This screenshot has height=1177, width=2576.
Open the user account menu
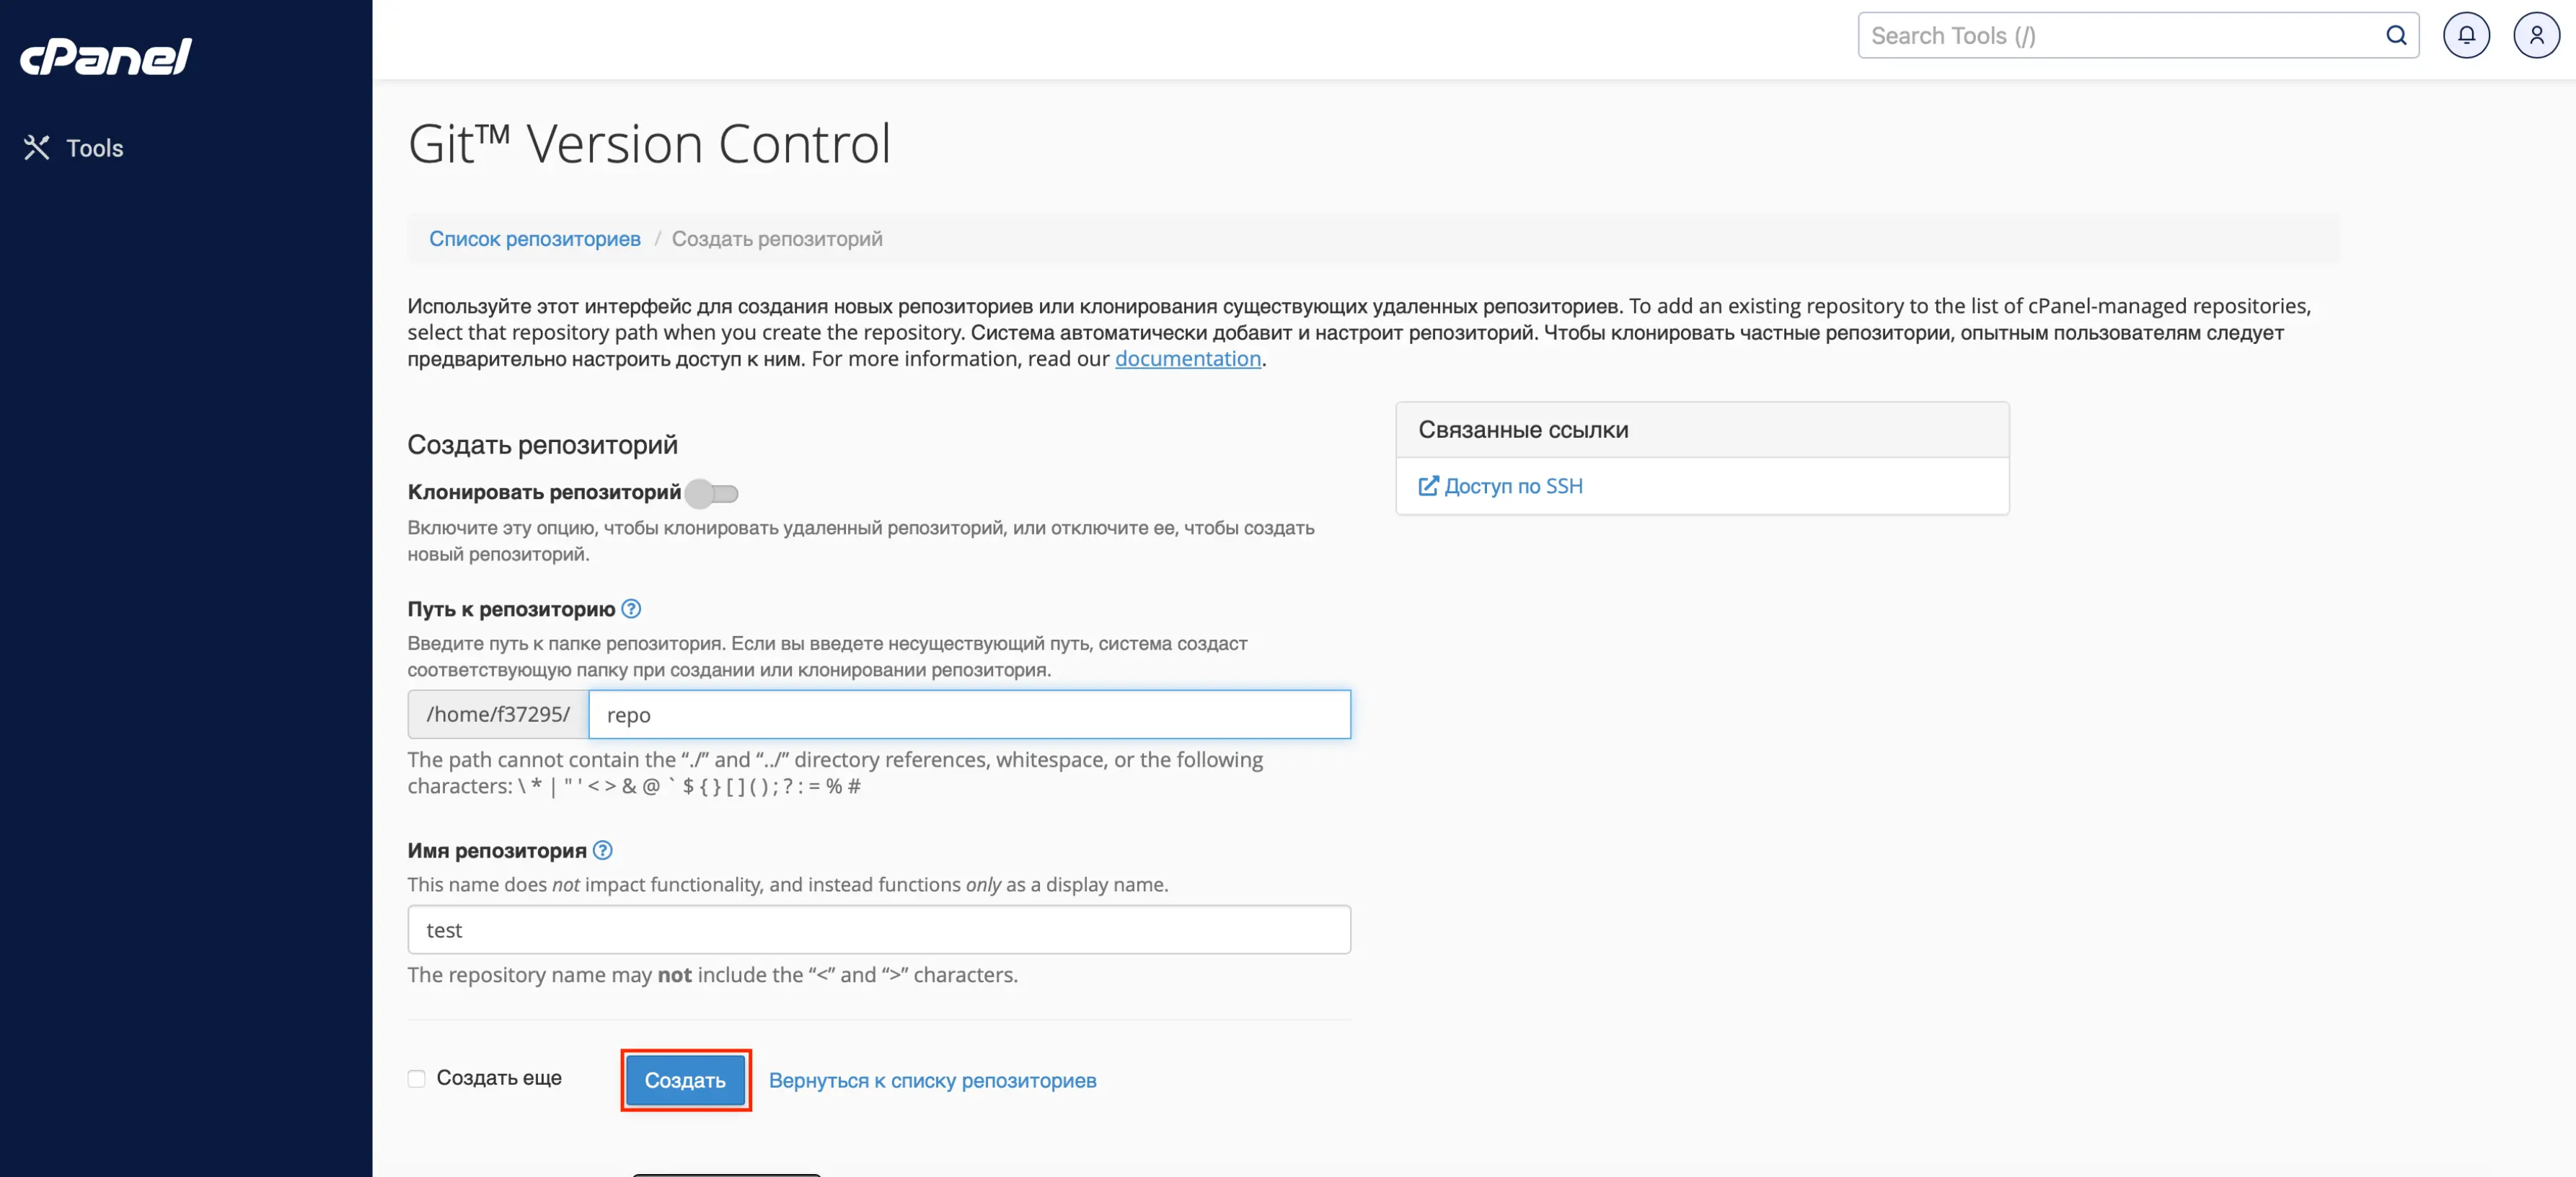(2536, 36)
